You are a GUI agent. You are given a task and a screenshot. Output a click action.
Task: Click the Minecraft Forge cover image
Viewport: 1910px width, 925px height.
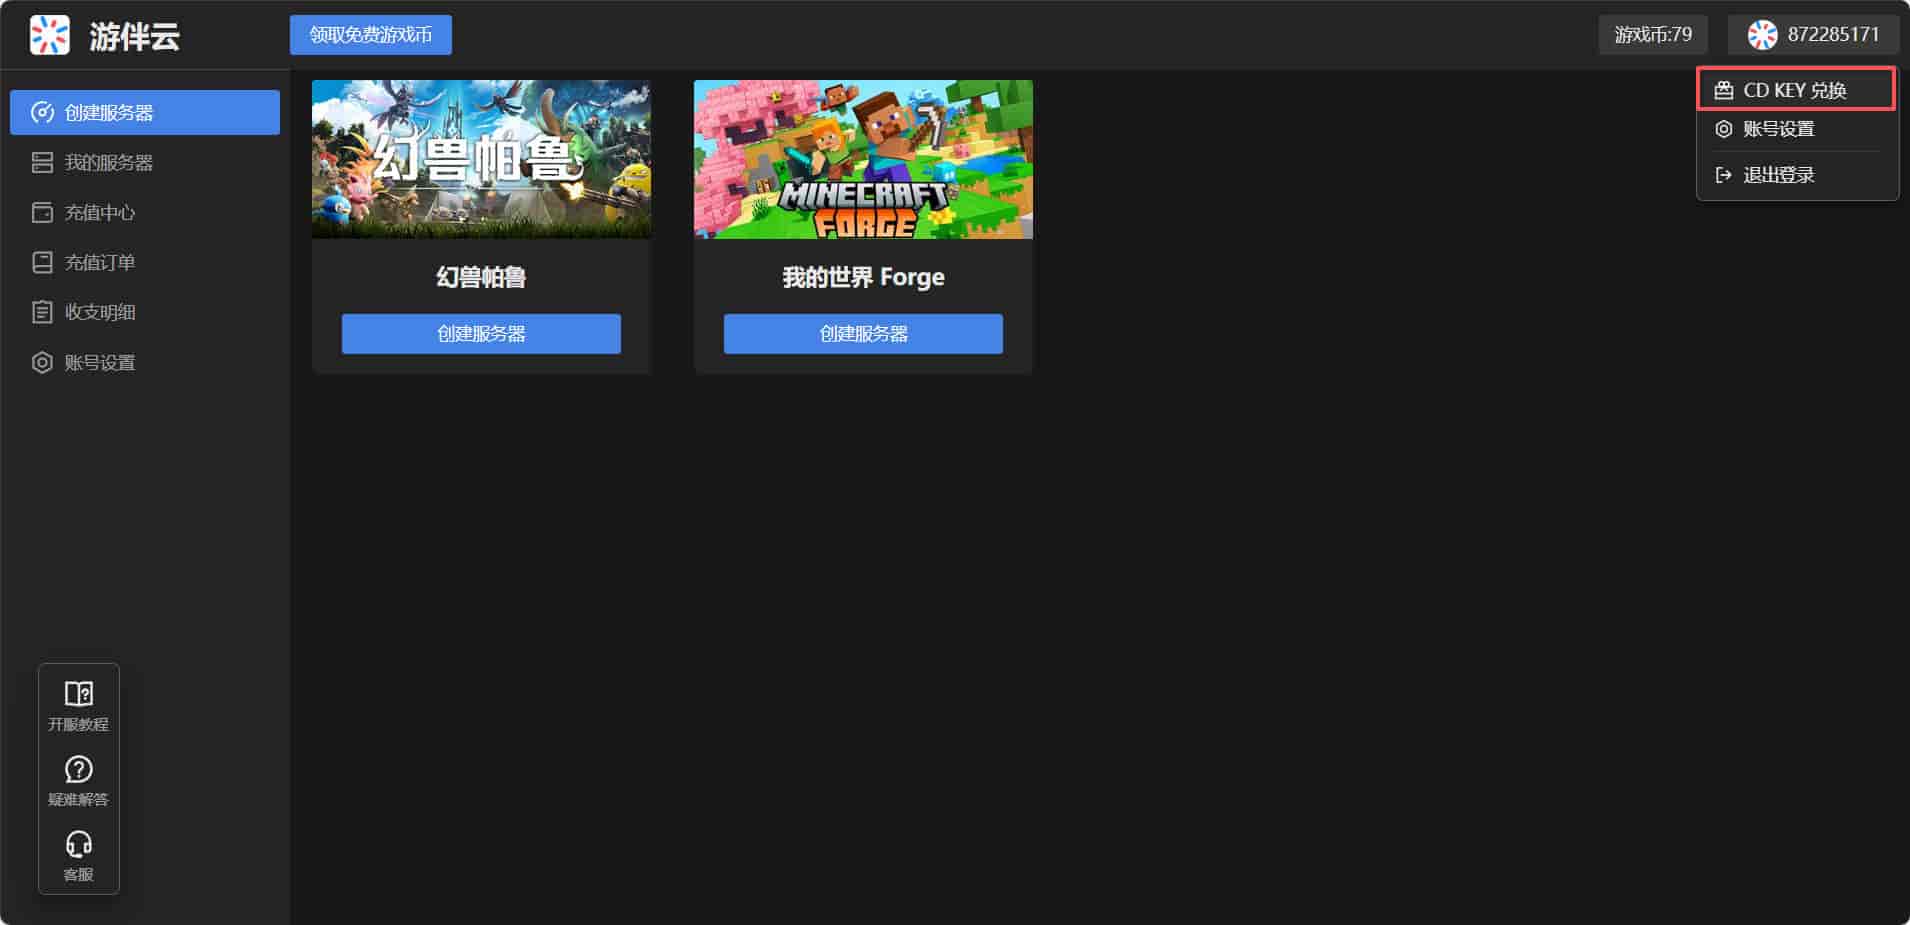863,160
